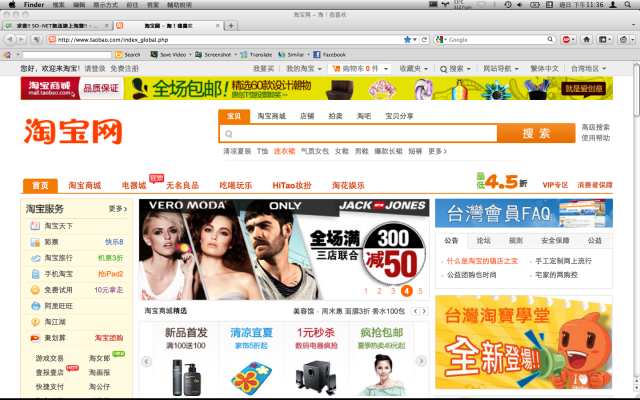Click the browser URL address field
Image resolution: width=640 pixels, height=400 pixels.
coord(229,40)
